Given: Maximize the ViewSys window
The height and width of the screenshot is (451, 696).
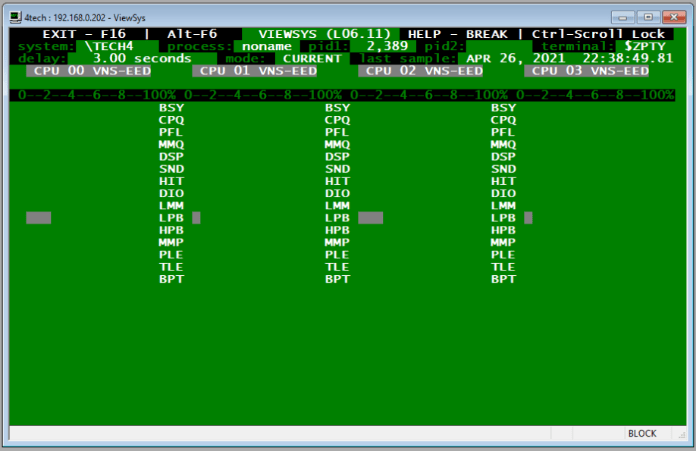Looking at the screenshot, I should (647, 17).
